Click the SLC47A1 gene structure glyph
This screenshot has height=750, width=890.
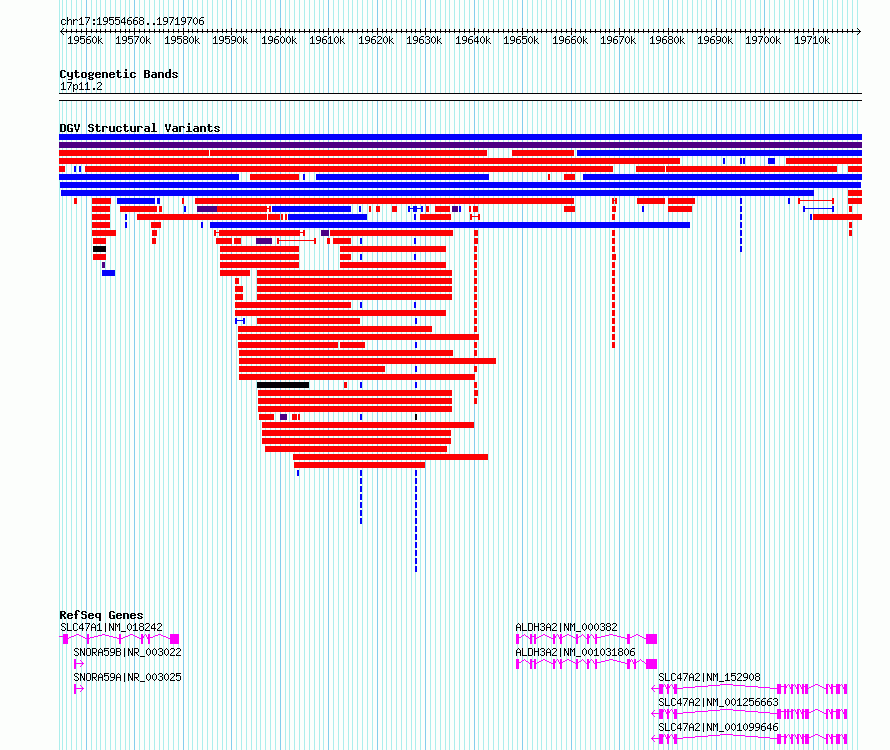[x=119, y=639]
